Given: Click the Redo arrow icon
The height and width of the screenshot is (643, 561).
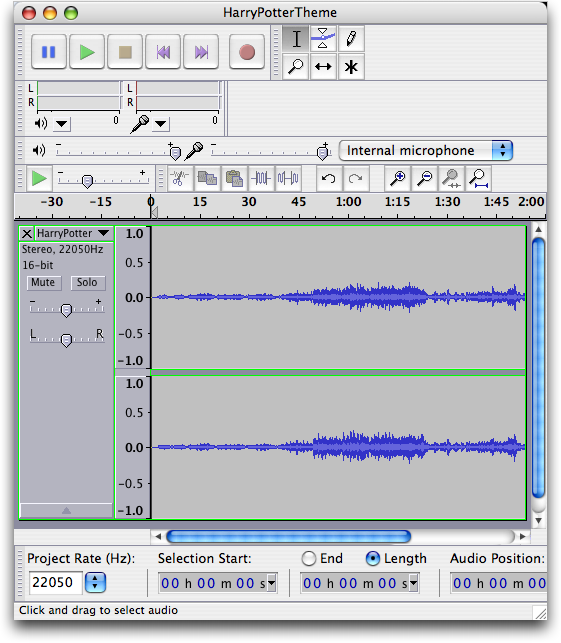Looking at the screenshot, I should (356, 178).
